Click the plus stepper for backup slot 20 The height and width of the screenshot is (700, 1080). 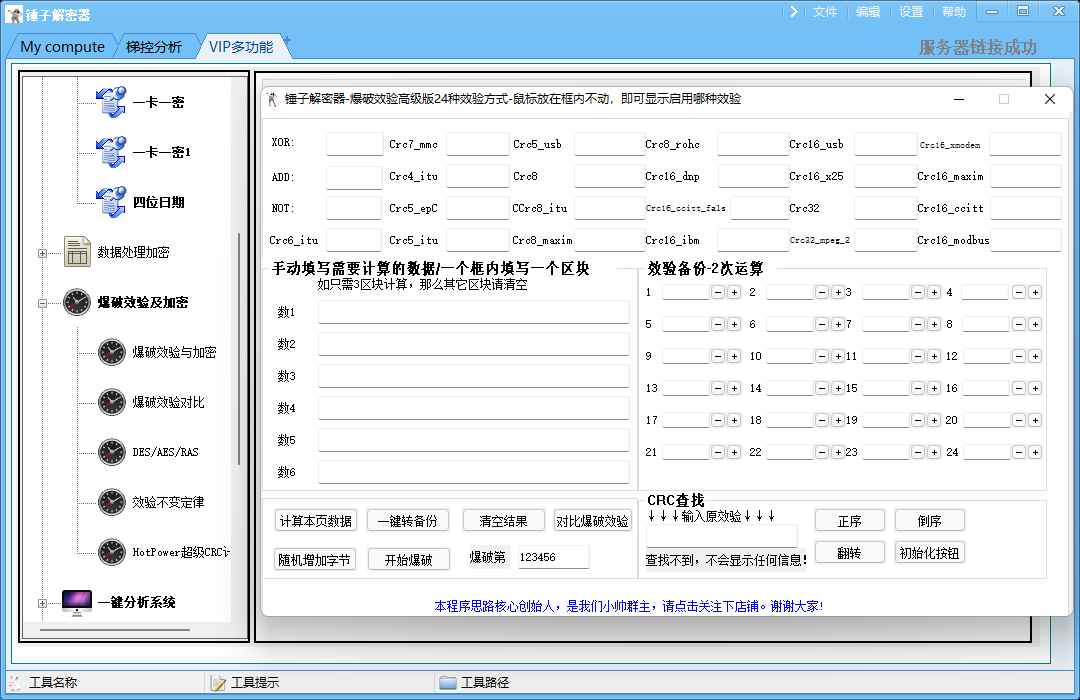click(x=1035, y=420)
